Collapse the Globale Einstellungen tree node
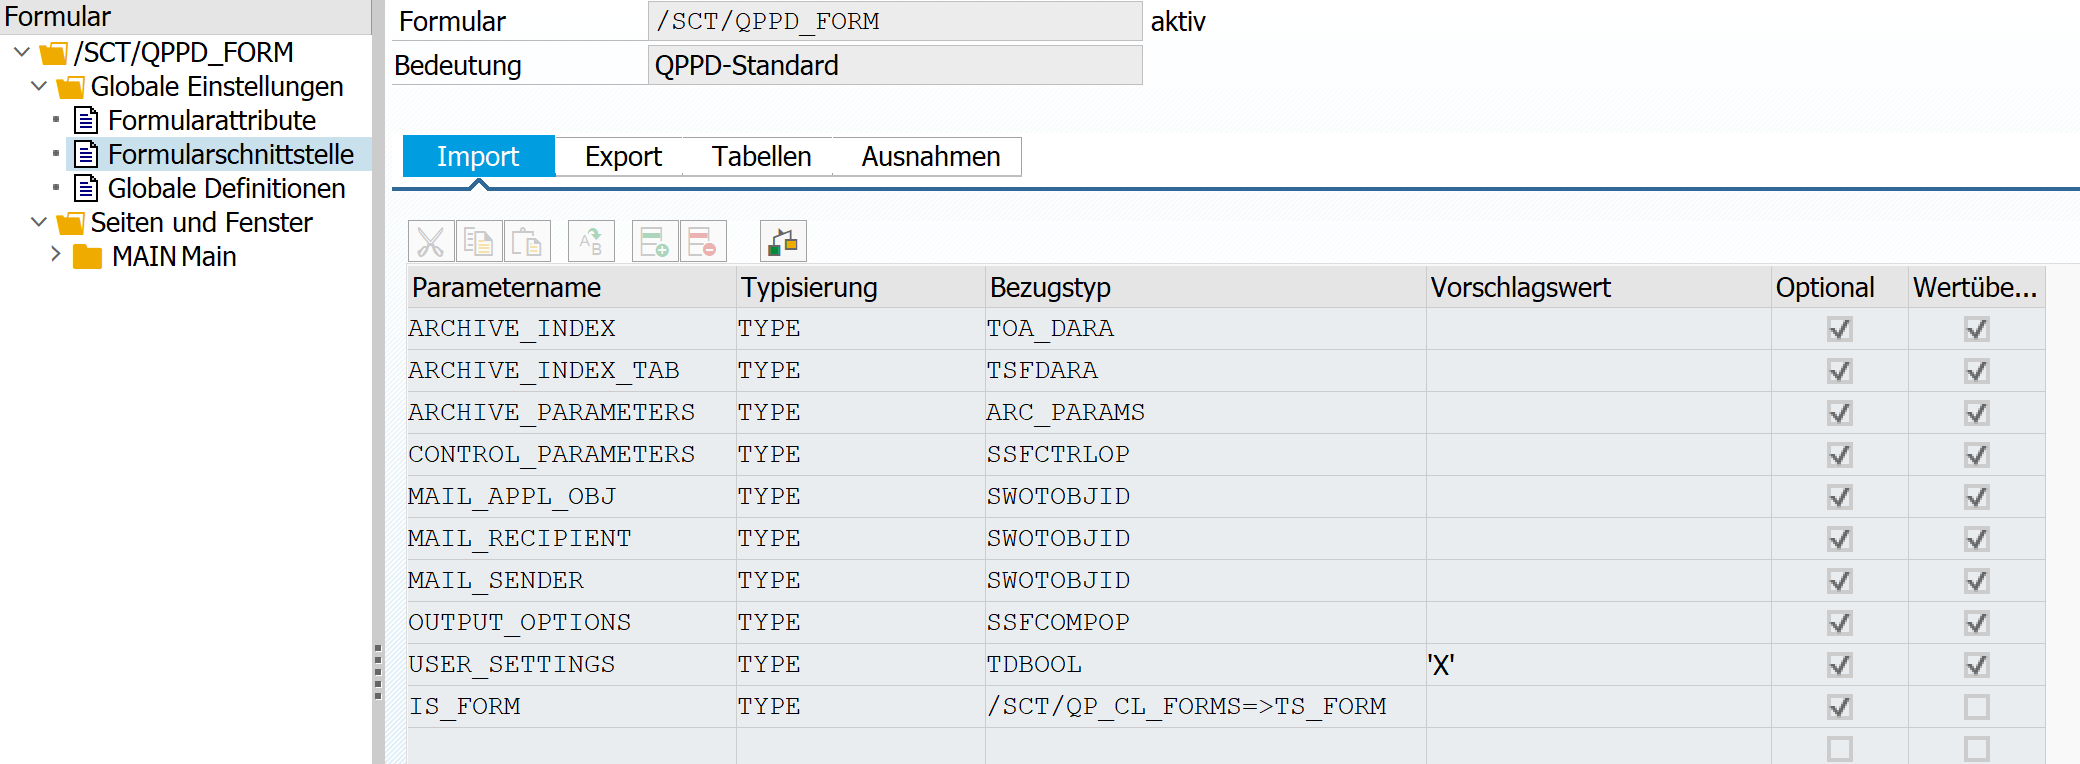The width and height of the screenshot is (2080, 764). click(39, 86)
